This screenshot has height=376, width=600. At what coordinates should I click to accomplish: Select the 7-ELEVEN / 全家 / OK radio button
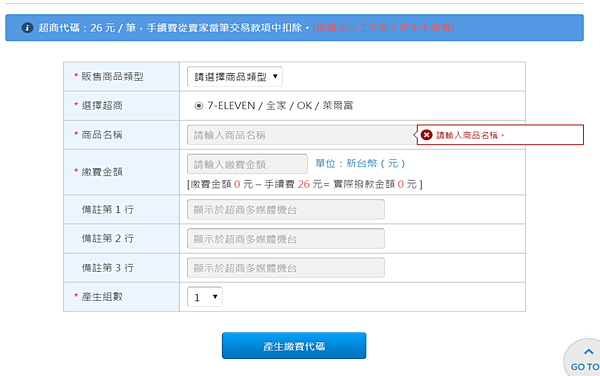point(198,106)
